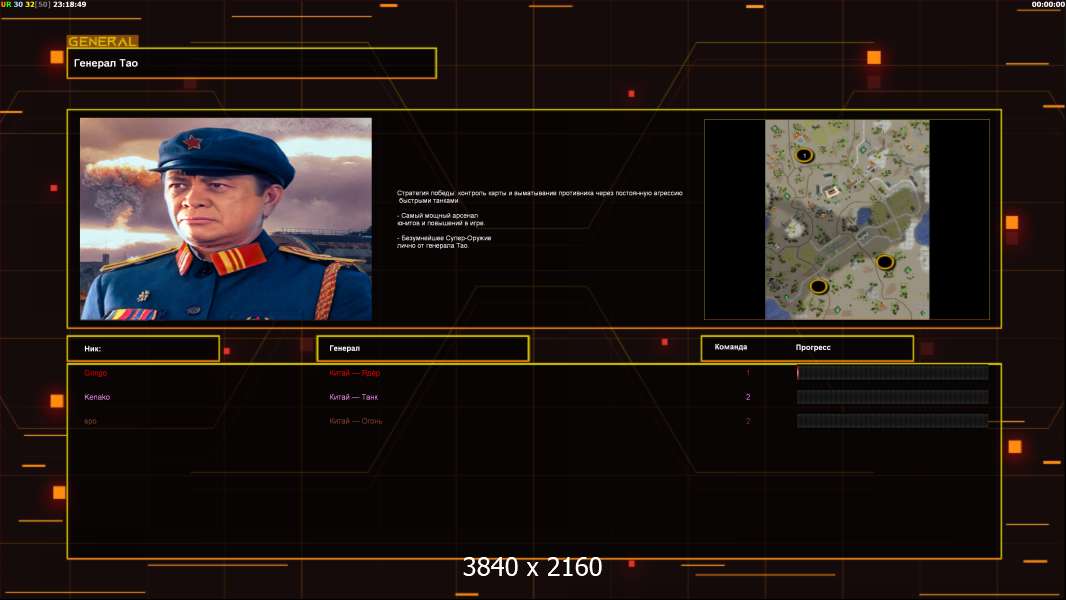Viewport: 1066px width, 600px height.
Task: Click the 'Китай — Ядер' general entry
Action: tap(354, 372)
